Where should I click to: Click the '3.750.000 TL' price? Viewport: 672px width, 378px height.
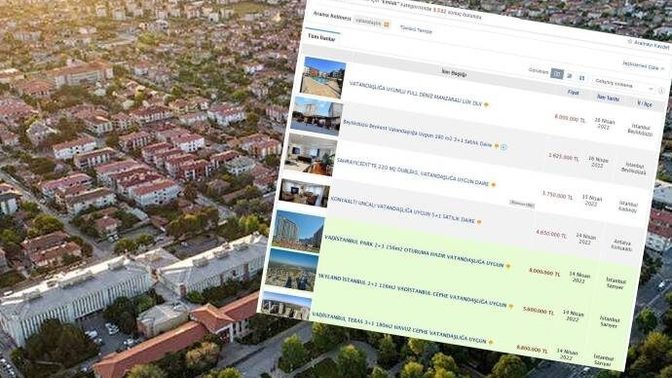point(557,195)
